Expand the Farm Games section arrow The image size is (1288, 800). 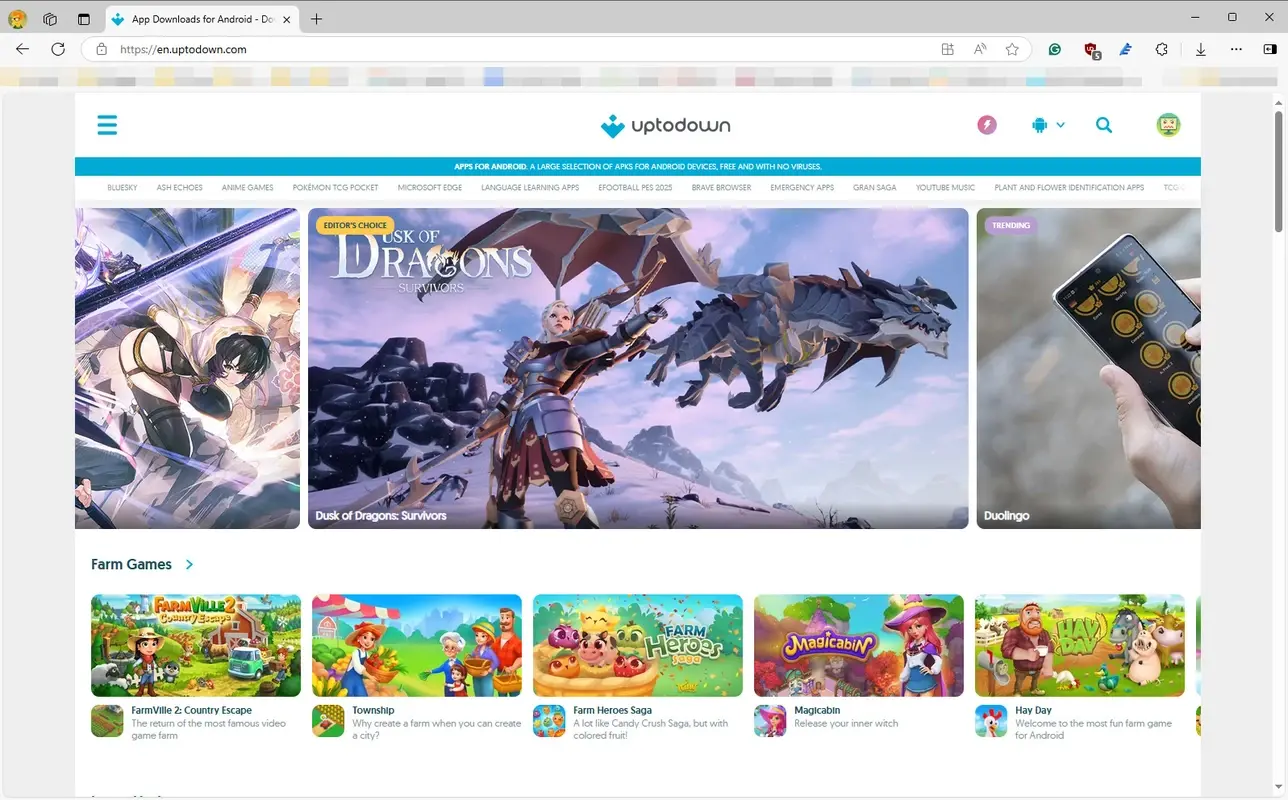click(189, 564)
